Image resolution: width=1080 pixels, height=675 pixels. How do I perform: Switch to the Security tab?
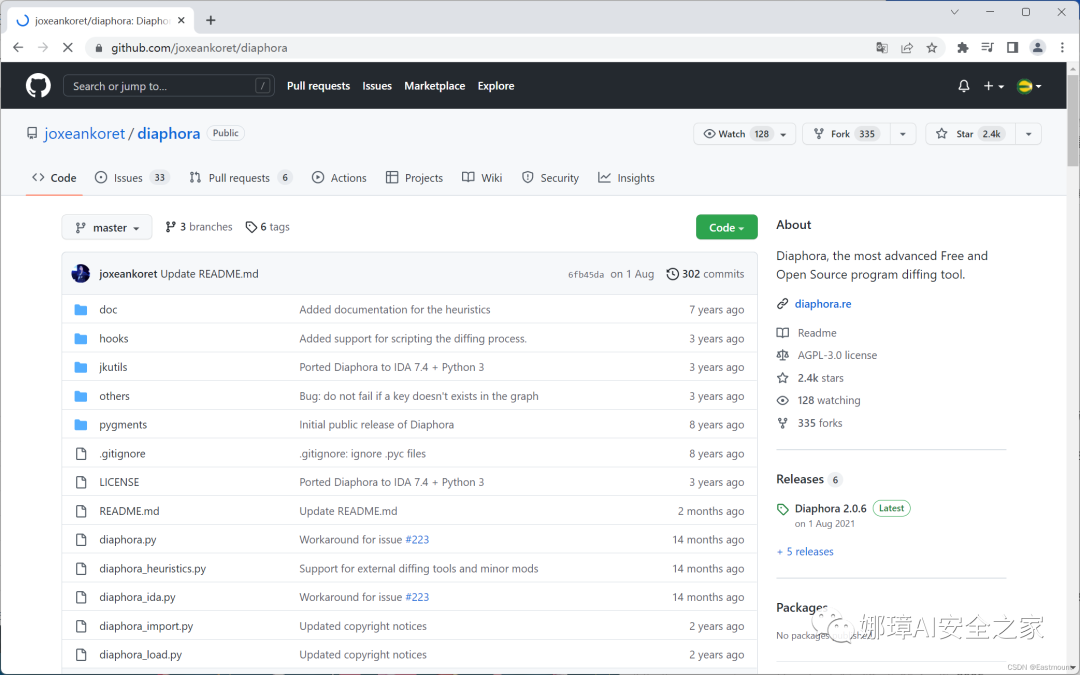pyautogui.click(x=550, y=178)
